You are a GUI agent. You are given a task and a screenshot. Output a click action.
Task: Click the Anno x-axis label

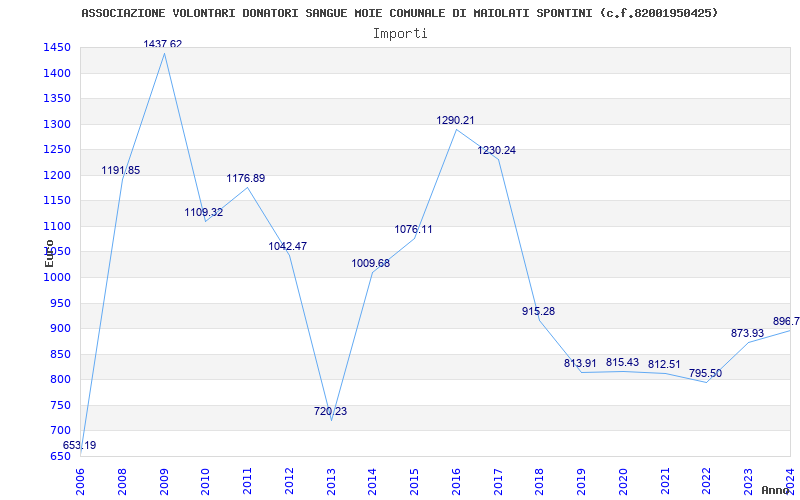pyautogui.click(x=777, y=490)
